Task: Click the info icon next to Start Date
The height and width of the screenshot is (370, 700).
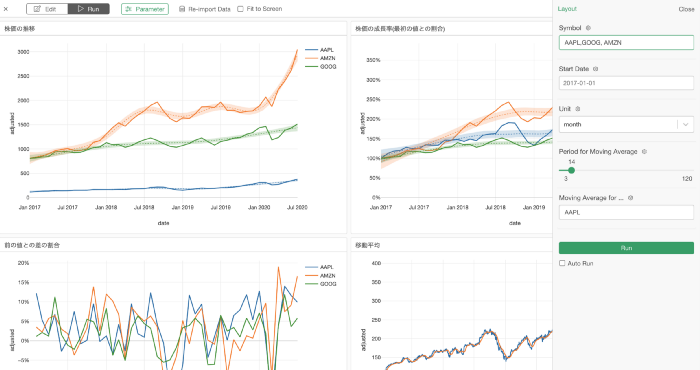Action: (596, 69)
